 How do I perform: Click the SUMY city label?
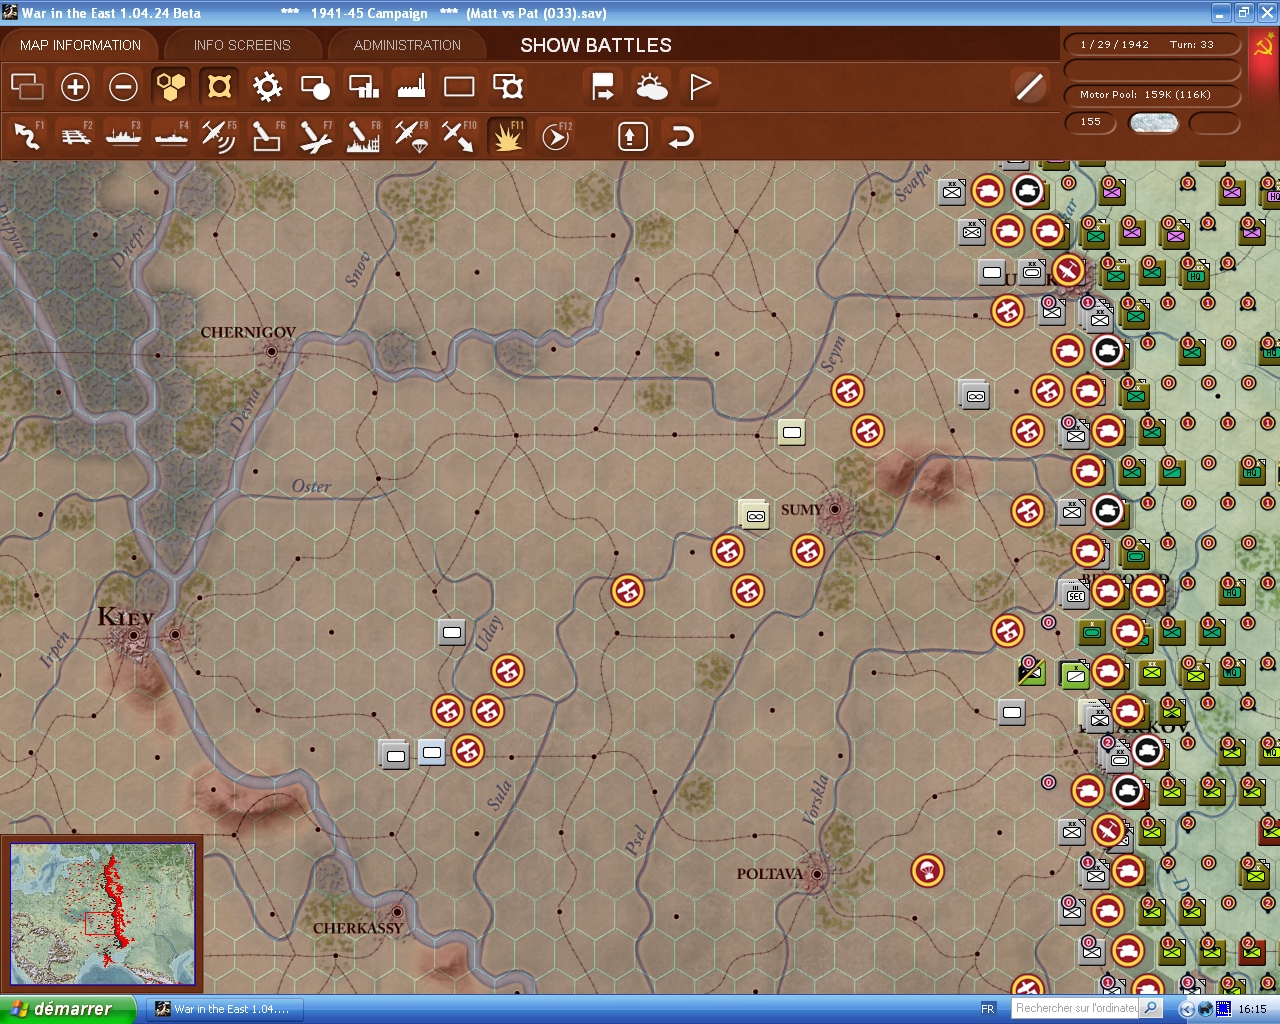tap(802, 510)
